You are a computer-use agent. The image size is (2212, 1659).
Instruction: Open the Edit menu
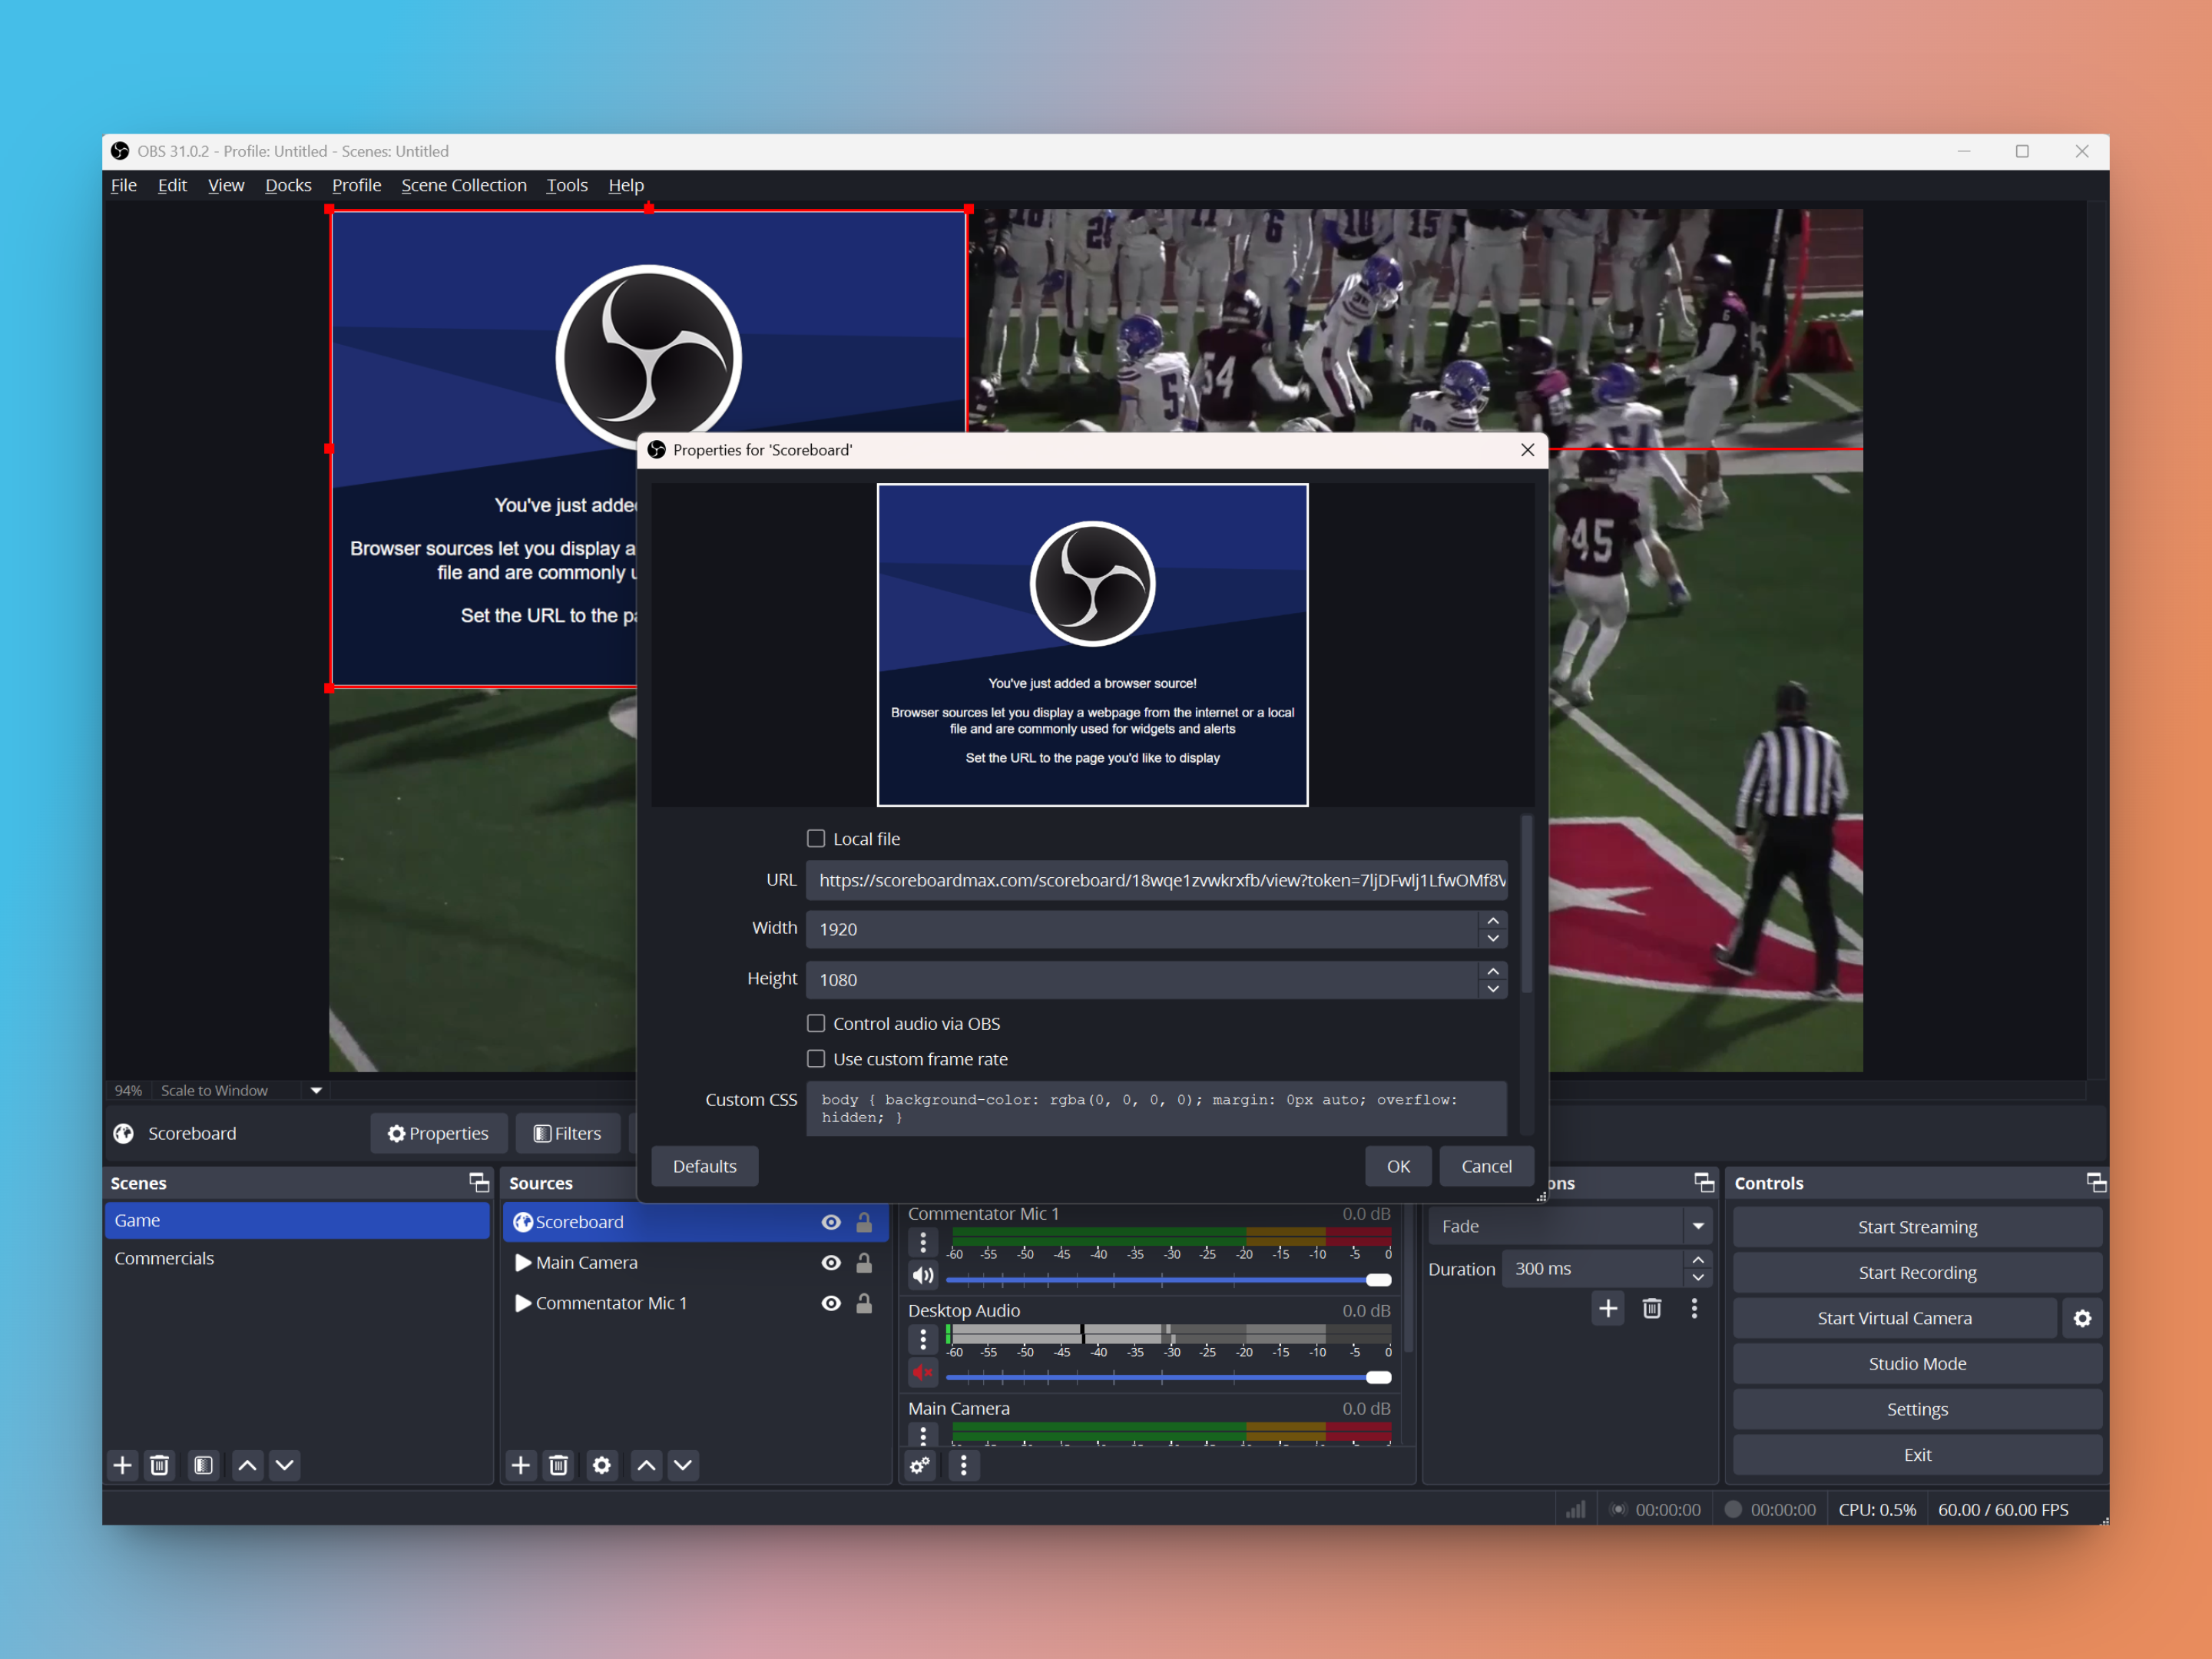pos(172,185)
